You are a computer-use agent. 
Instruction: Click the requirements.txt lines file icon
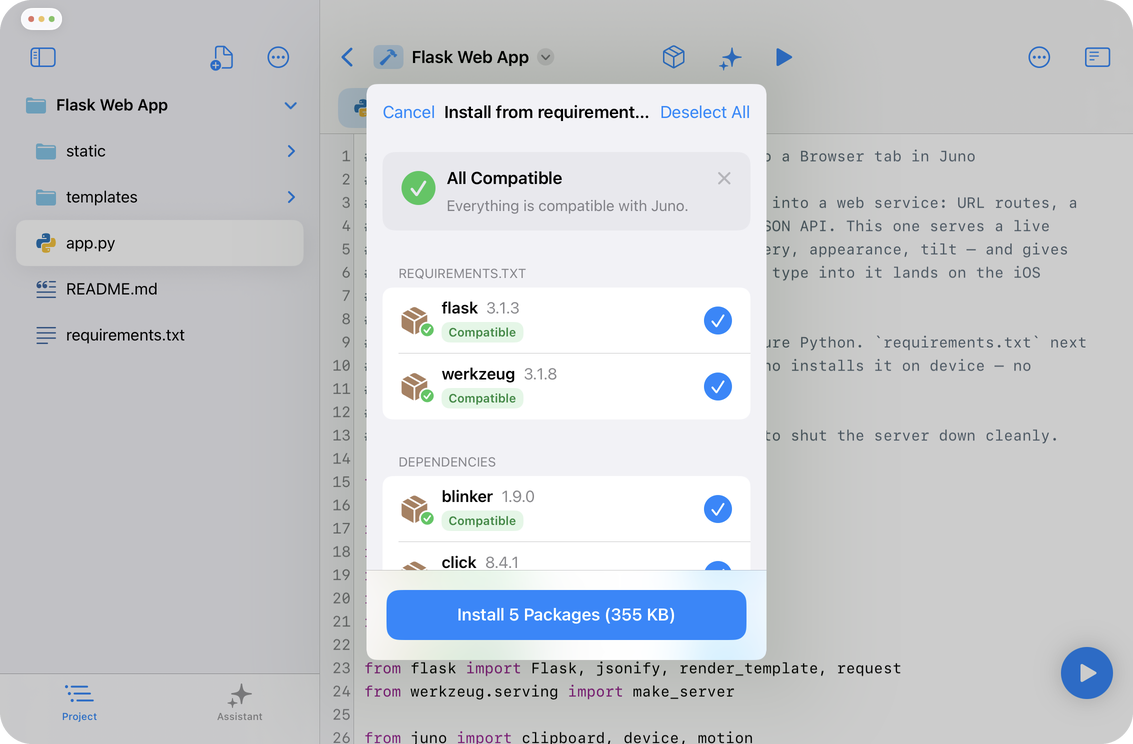[46, 335]
